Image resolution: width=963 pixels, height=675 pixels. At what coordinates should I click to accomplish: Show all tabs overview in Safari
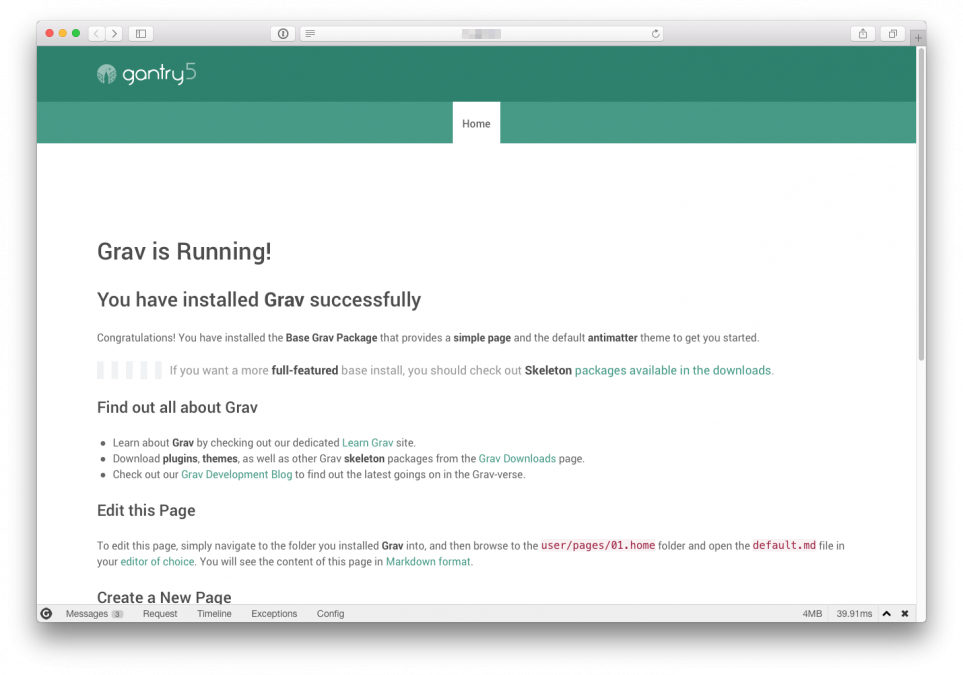tap(892, 34)
